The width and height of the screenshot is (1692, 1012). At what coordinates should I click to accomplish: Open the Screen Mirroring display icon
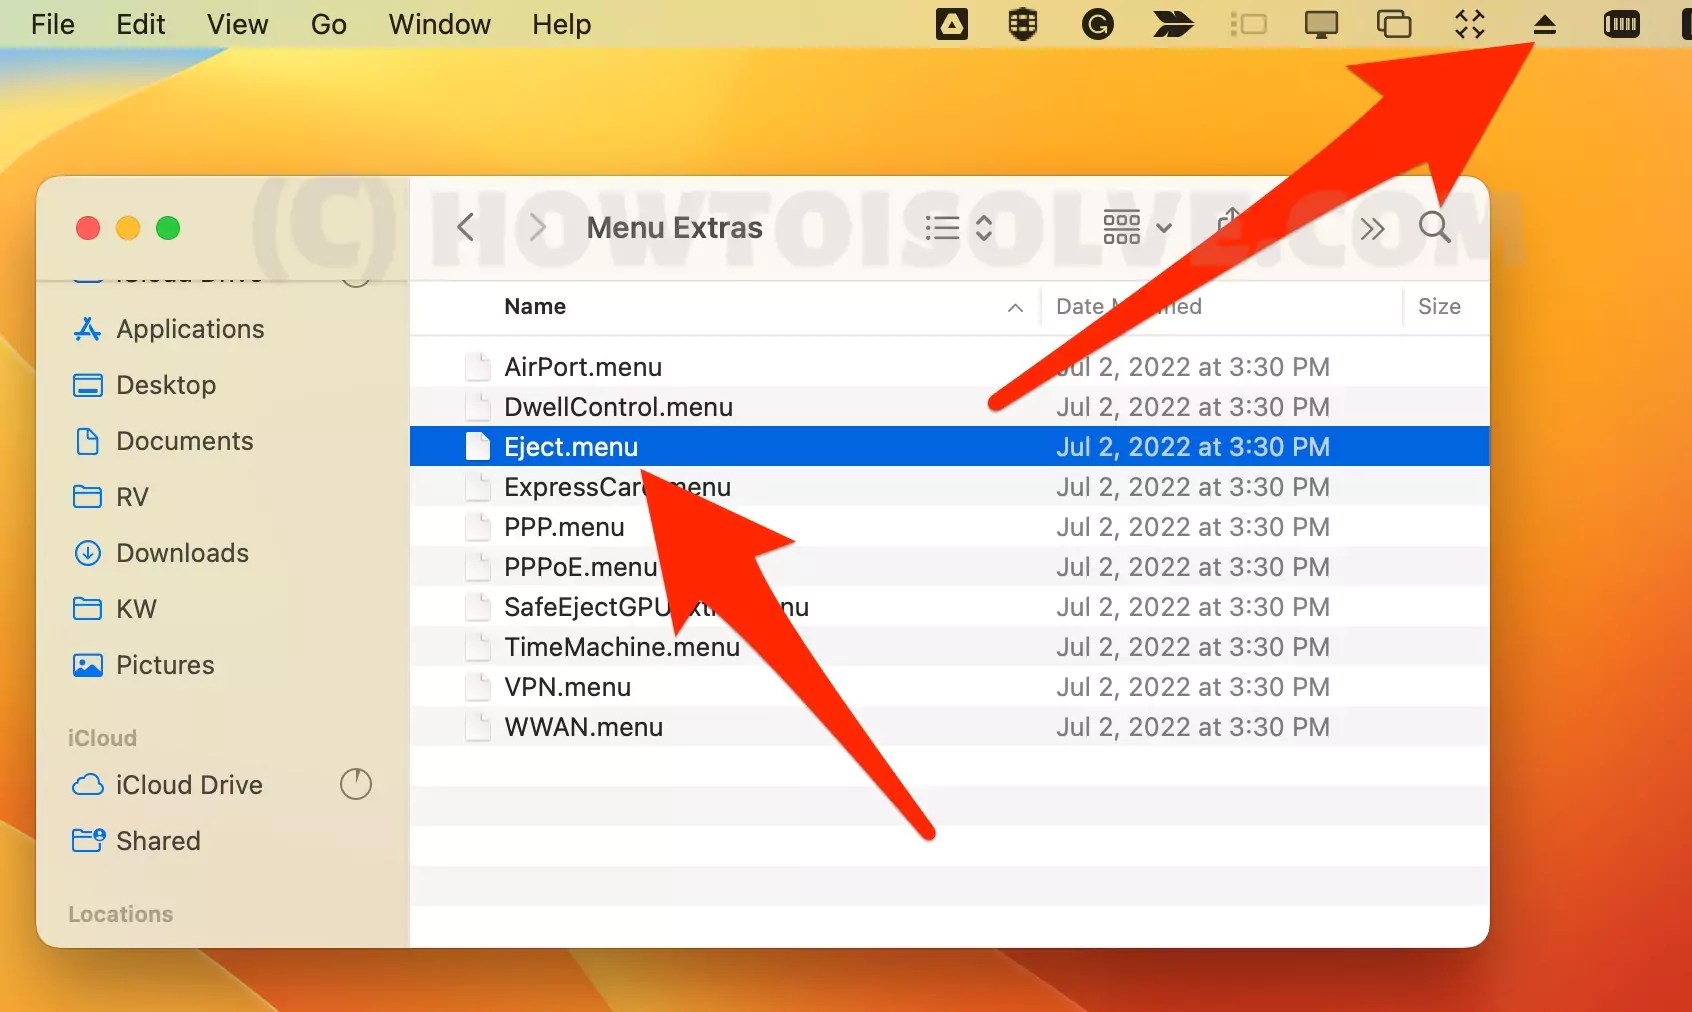[1320, 24]
